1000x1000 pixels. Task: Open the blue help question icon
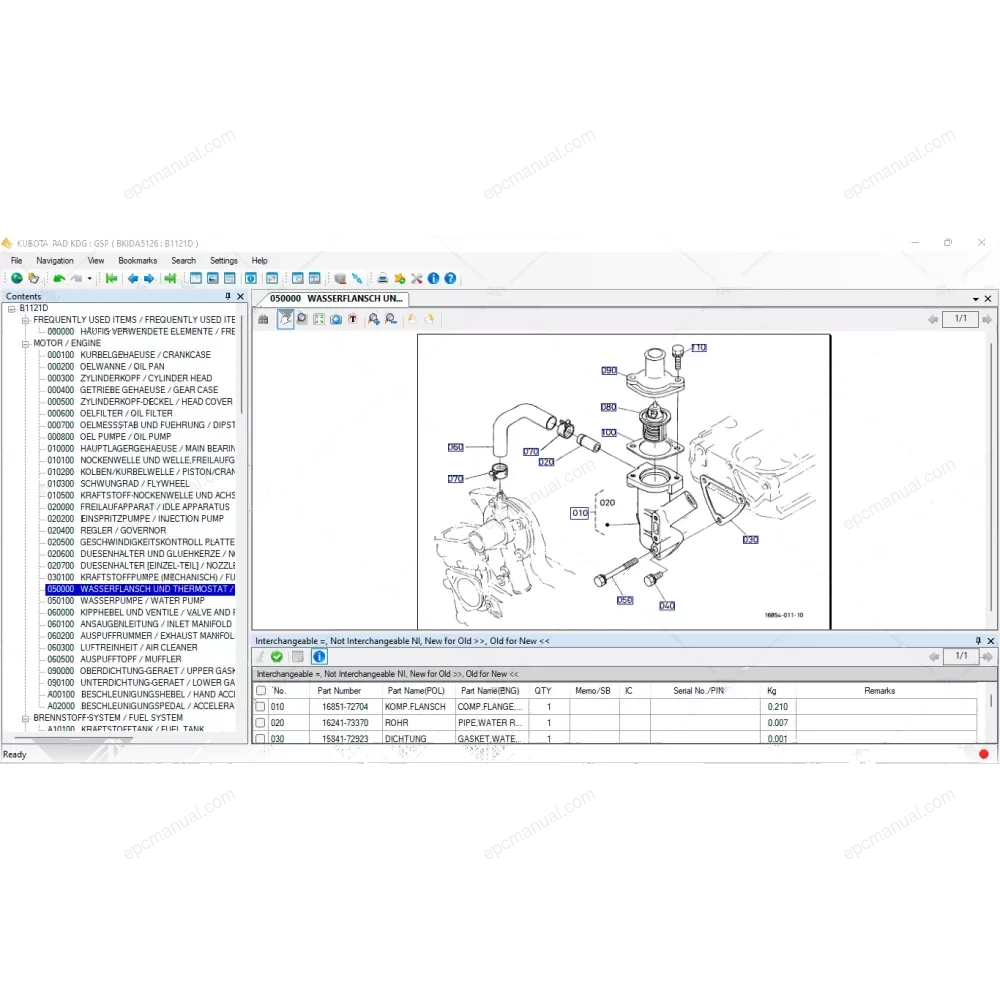click(x=450, y=278)
